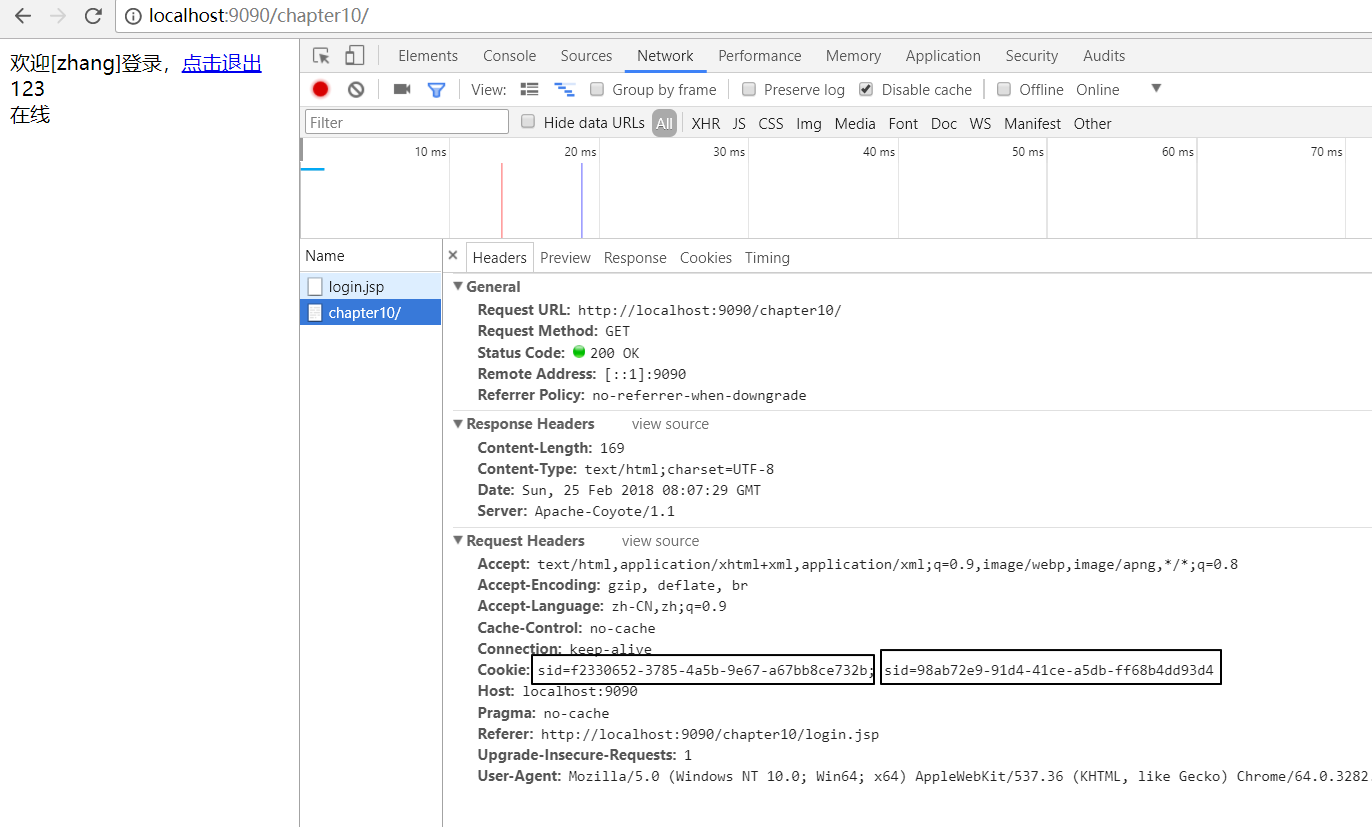Click the browser address bar URL
1372x827 pixels.
click(x=258, y=16)
